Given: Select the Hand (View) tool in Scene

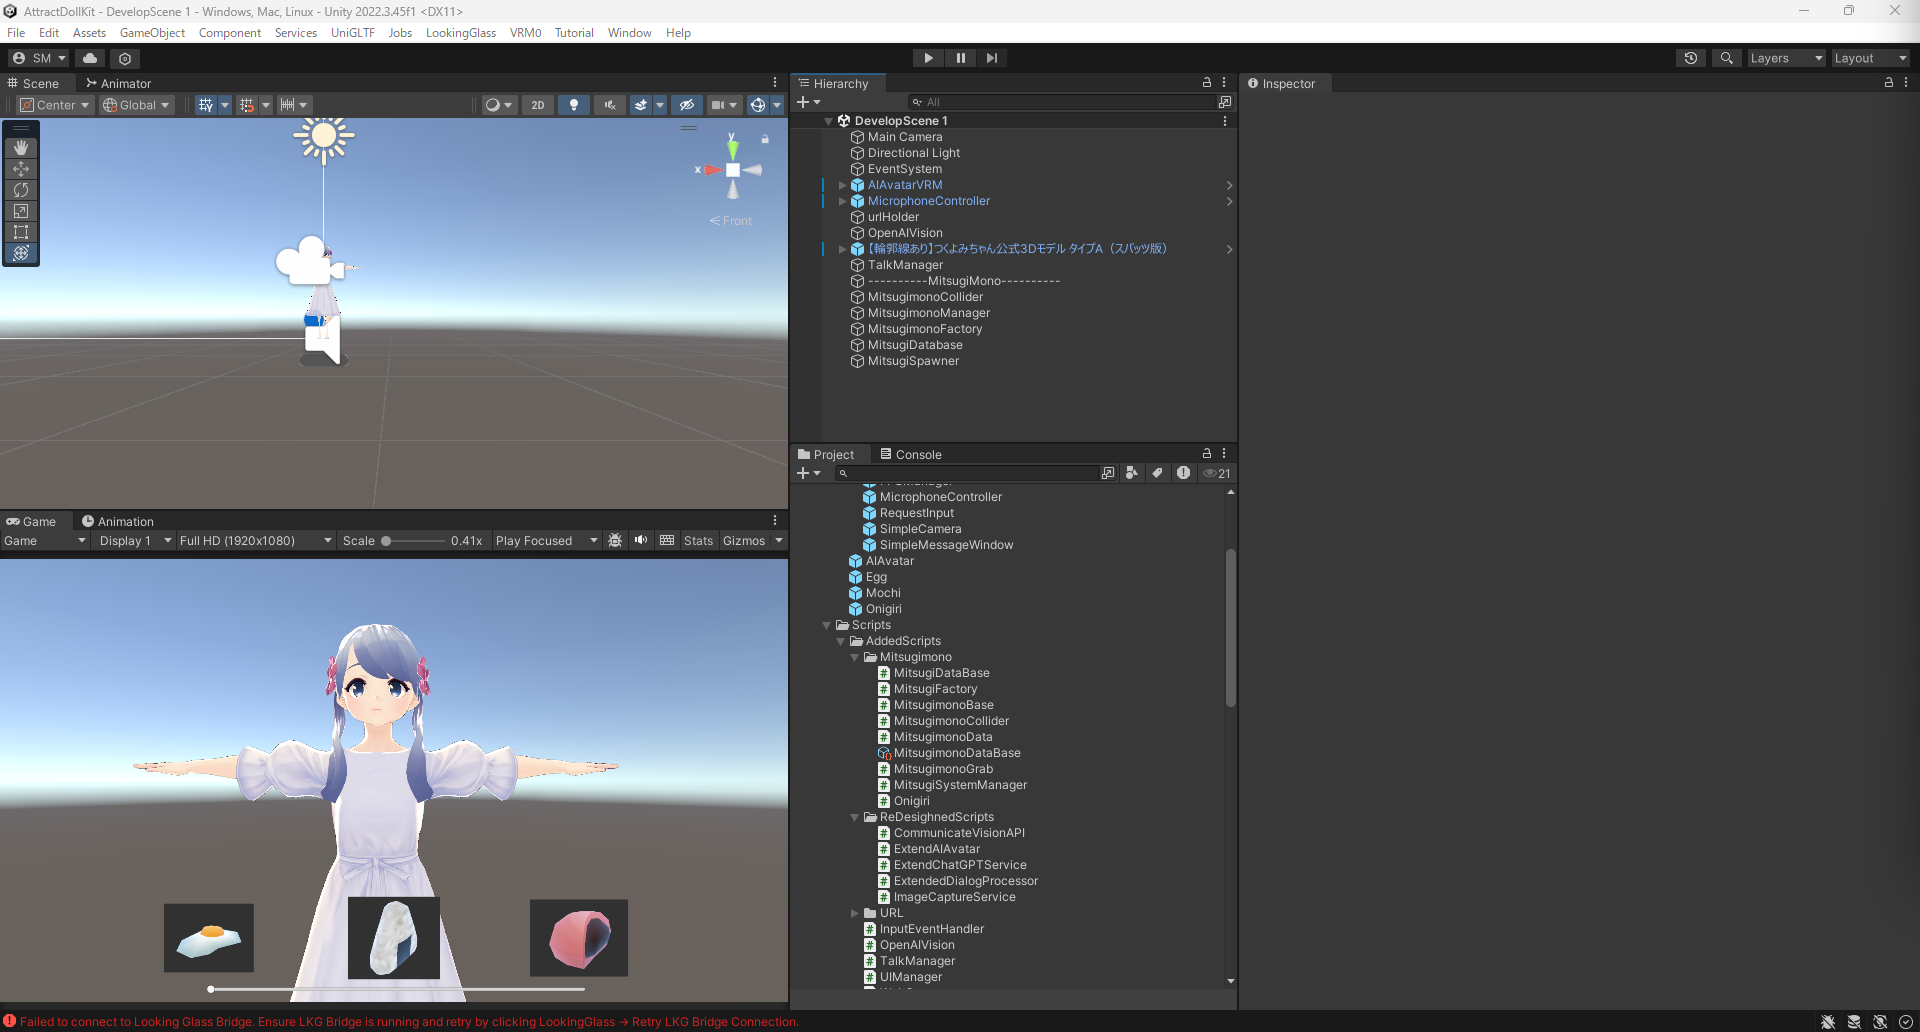Looking at the screenshot, I should click(21, 148).
